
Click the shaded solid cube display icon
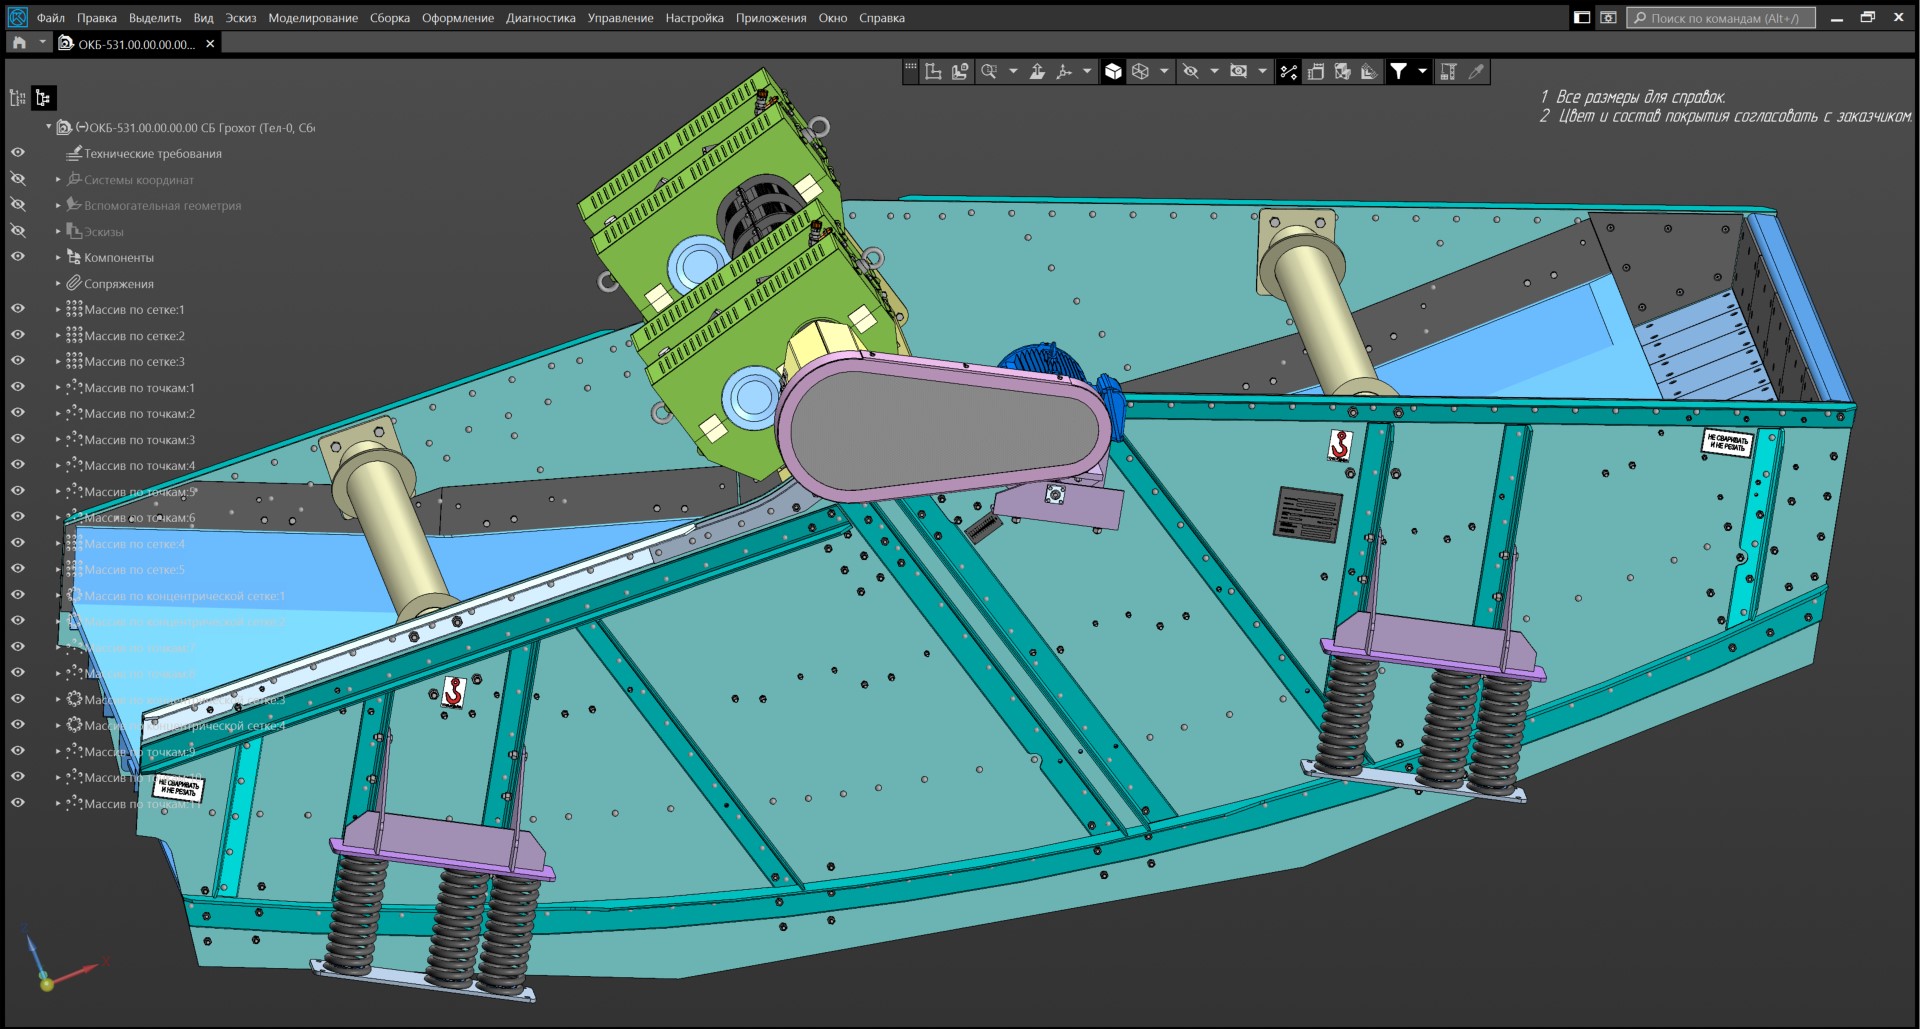(1113, 71)
